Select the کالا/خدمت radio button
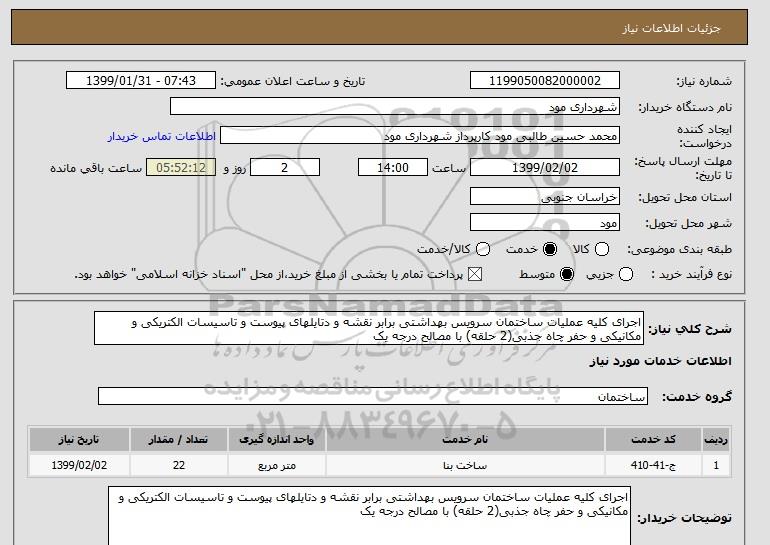The height and width of the screenshot is (545, 770). tap(483, 249)
